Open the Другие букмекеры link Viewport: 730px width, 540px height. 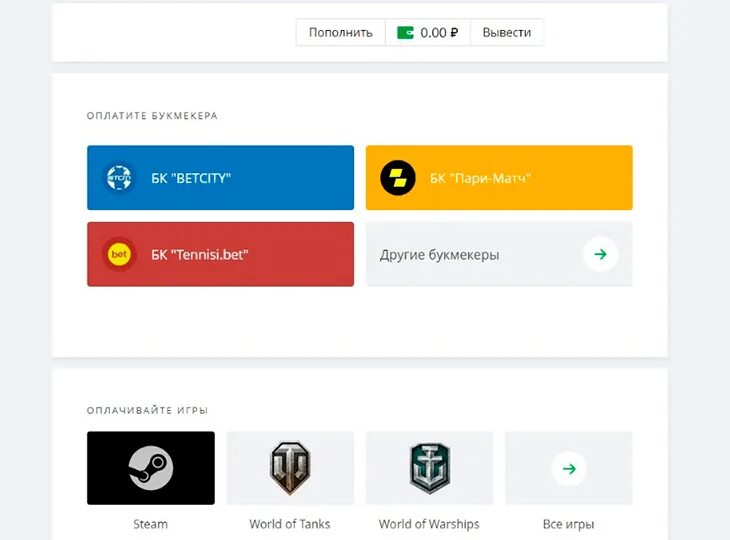[x=499, y=254]
